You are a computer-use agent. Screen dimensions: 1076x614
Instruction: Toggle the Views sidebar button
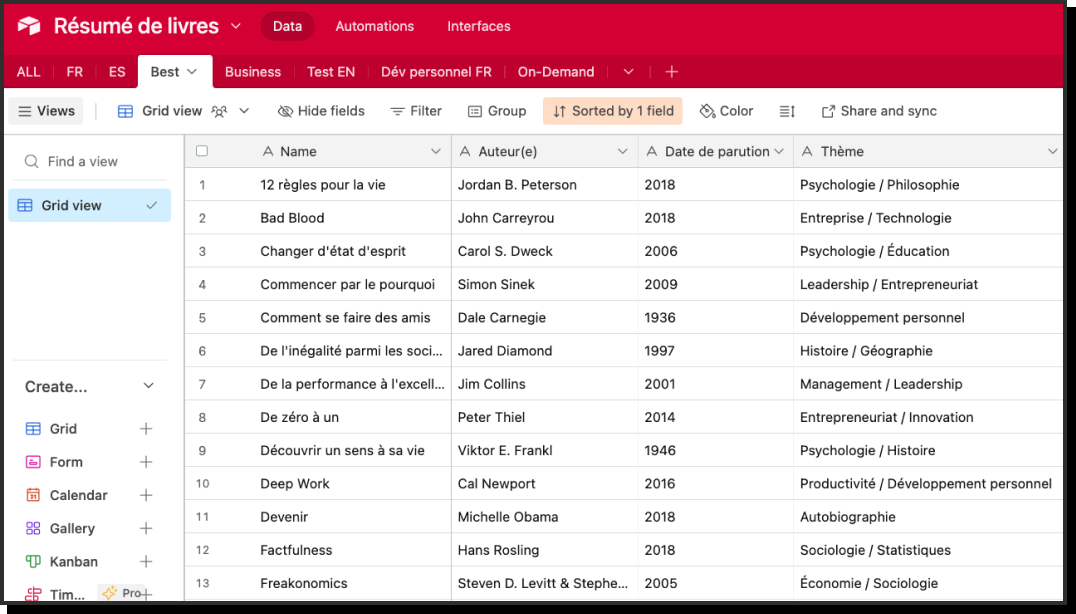pos(46,111)
